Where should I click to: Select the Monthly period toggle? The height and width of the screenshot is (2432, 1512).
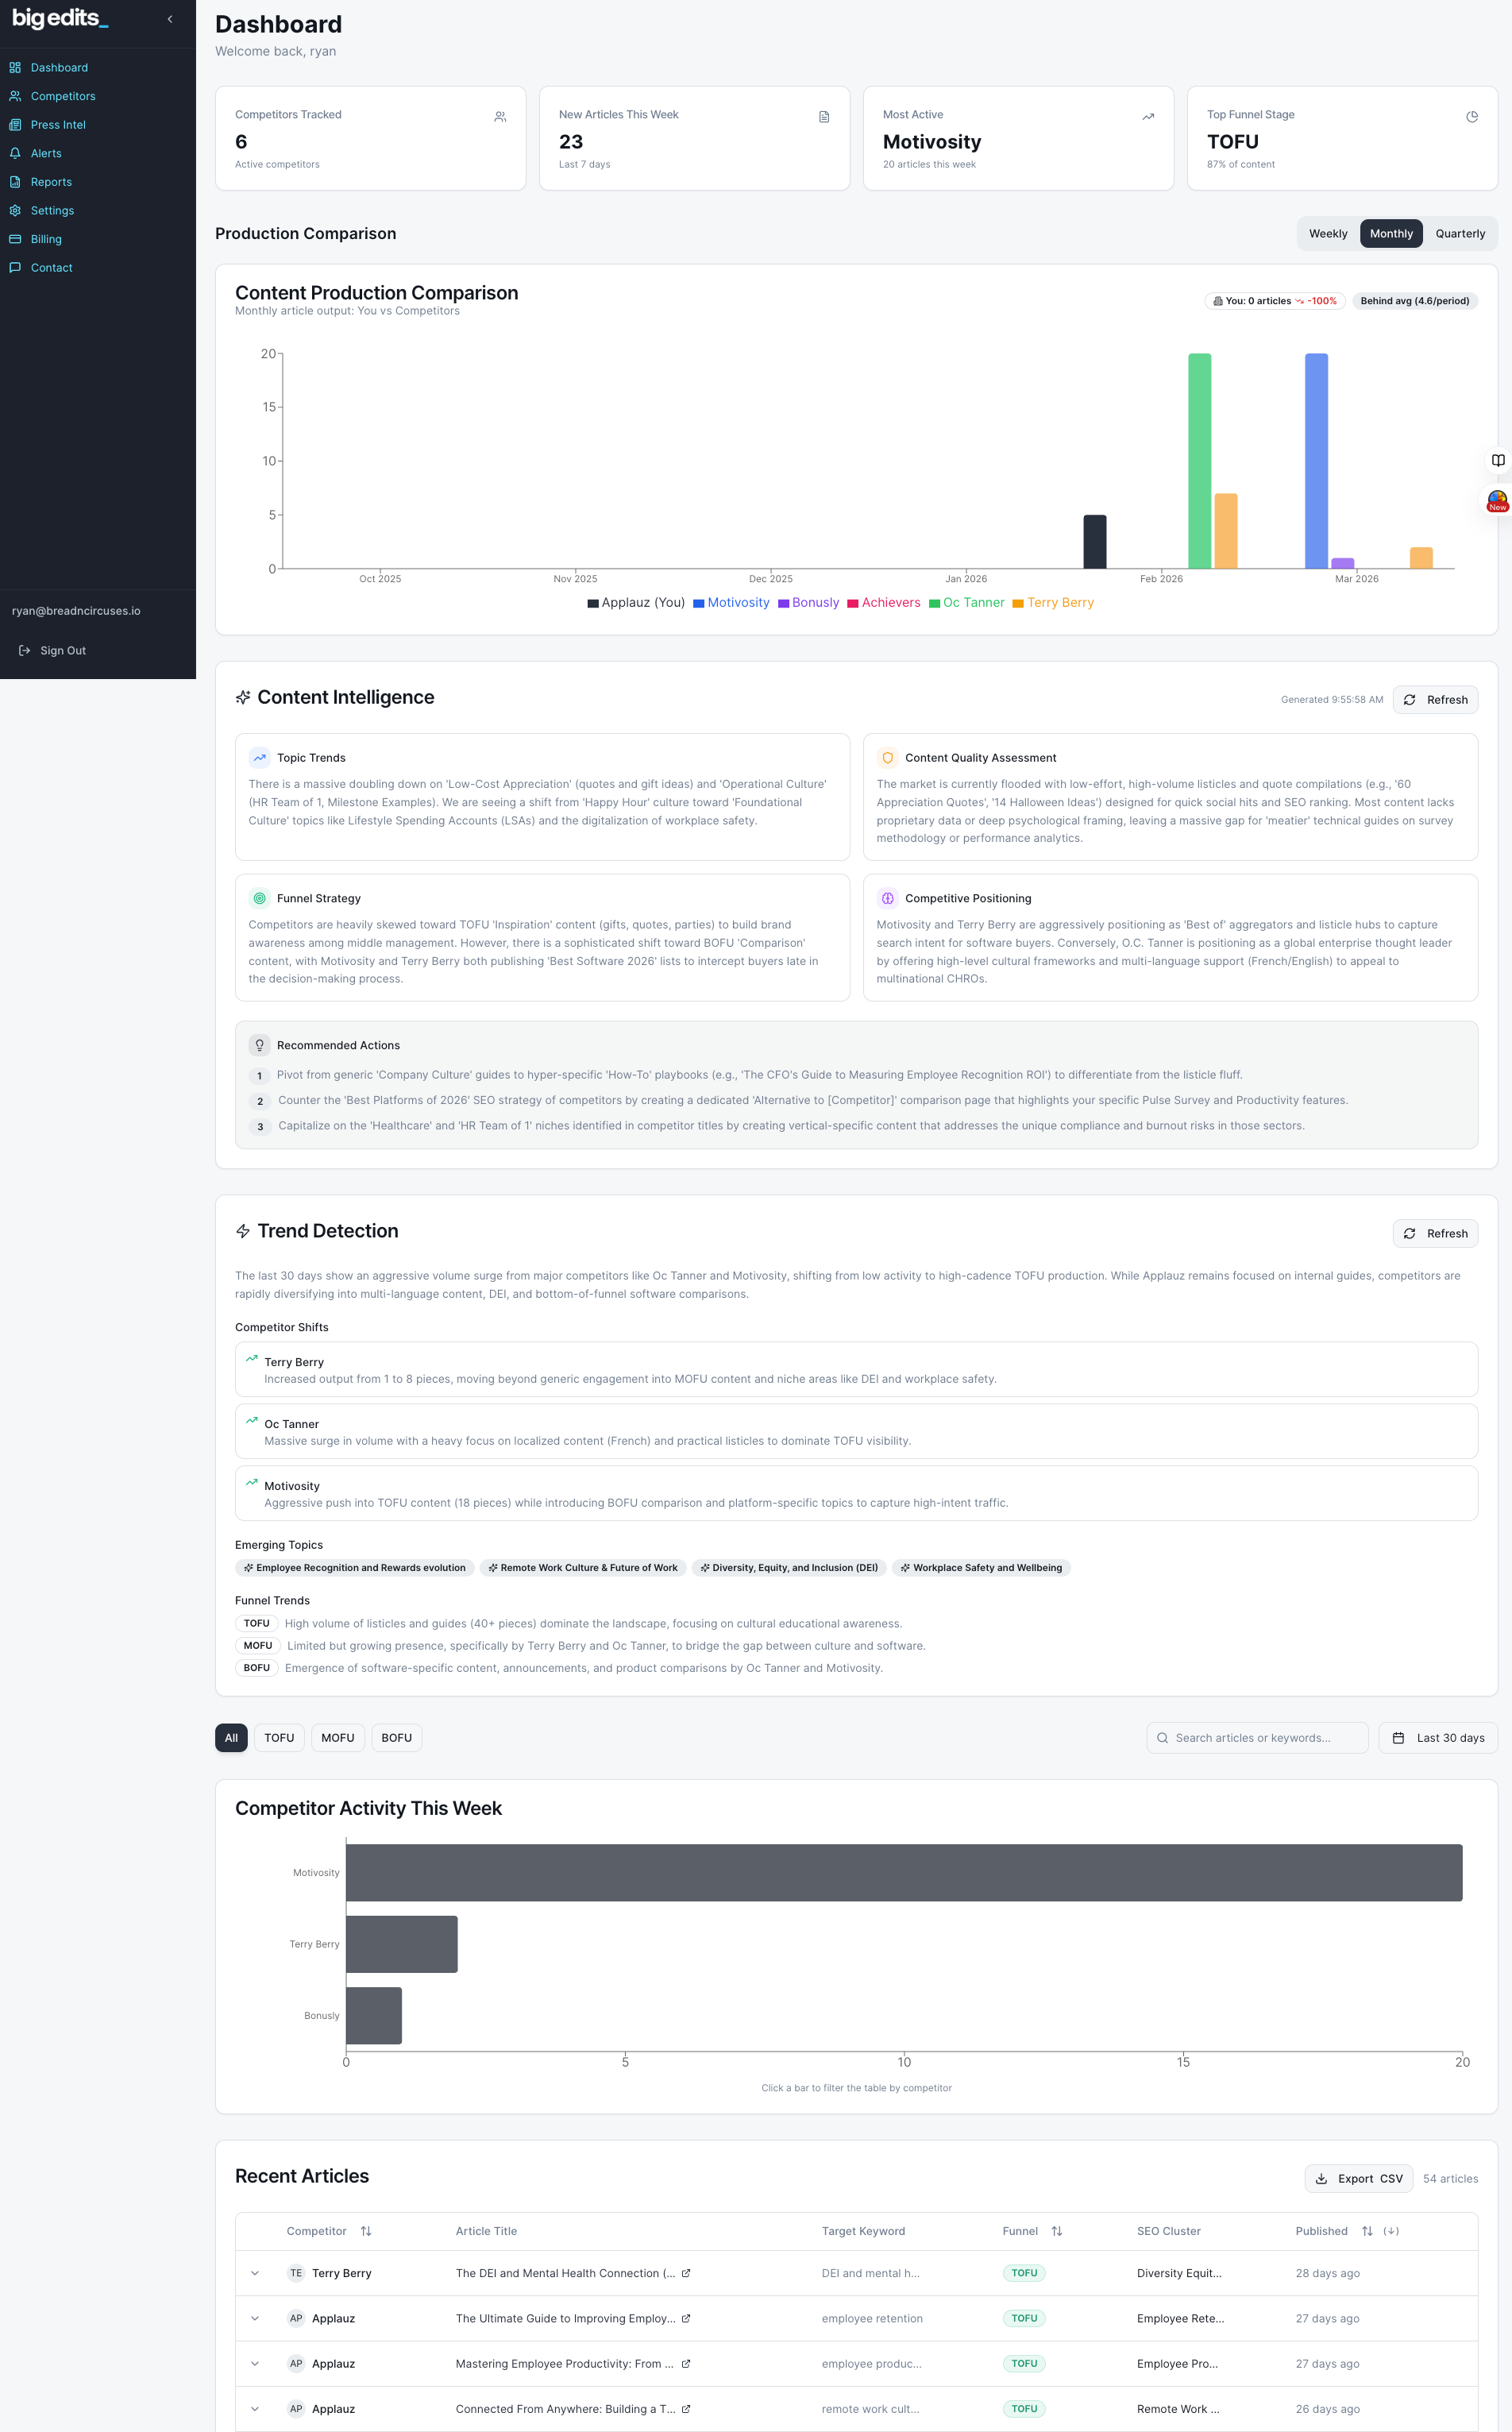1391,234
